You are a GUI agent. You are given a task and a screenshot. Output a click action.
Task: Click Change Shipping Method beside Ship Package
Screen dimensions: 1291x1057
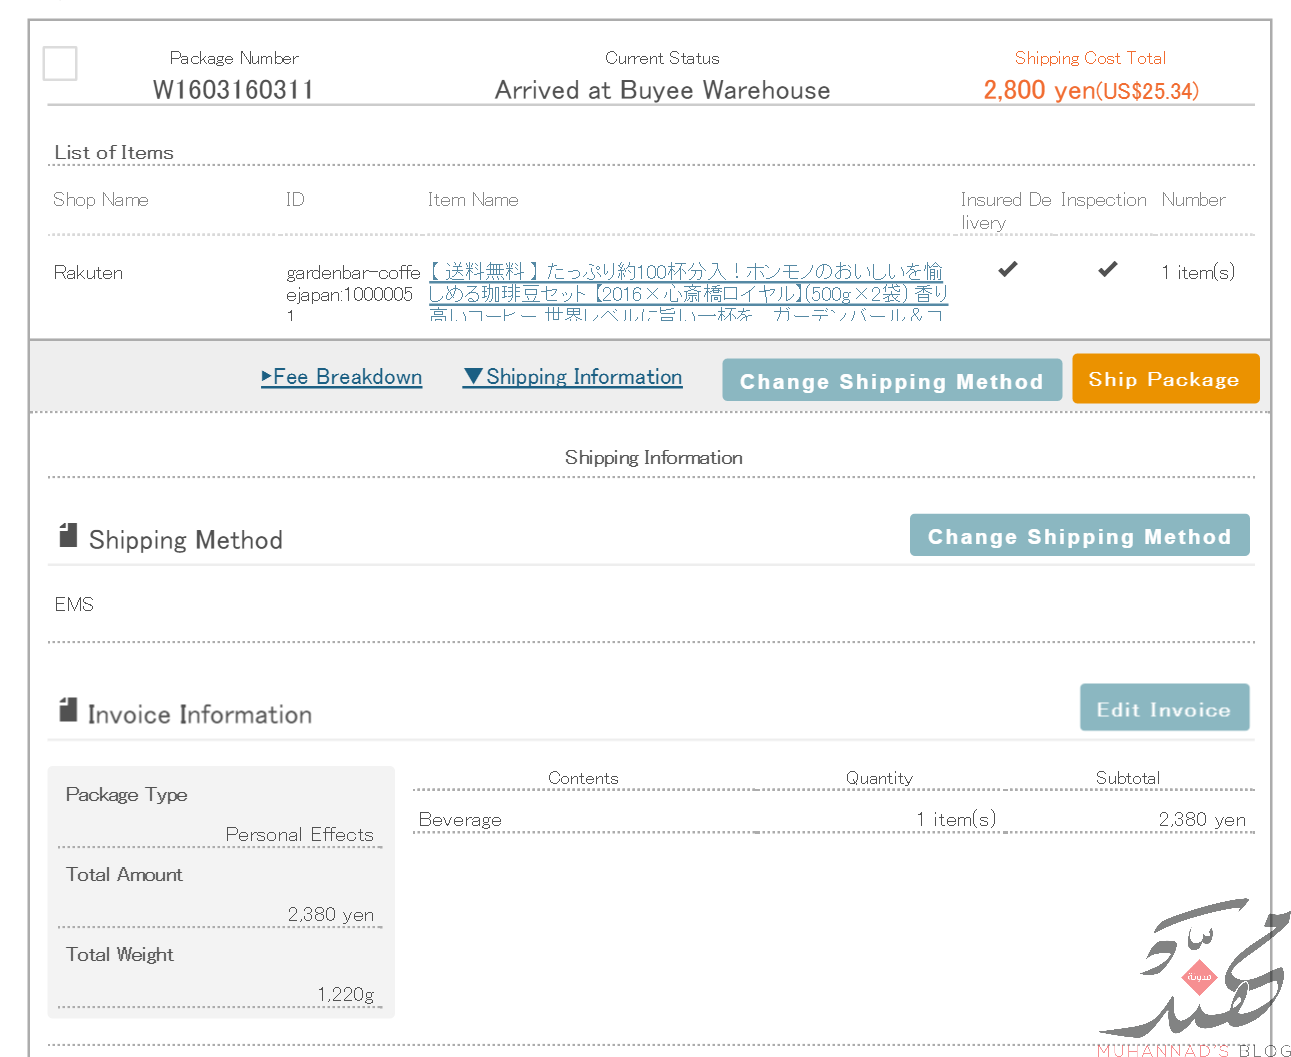(891, 381)
